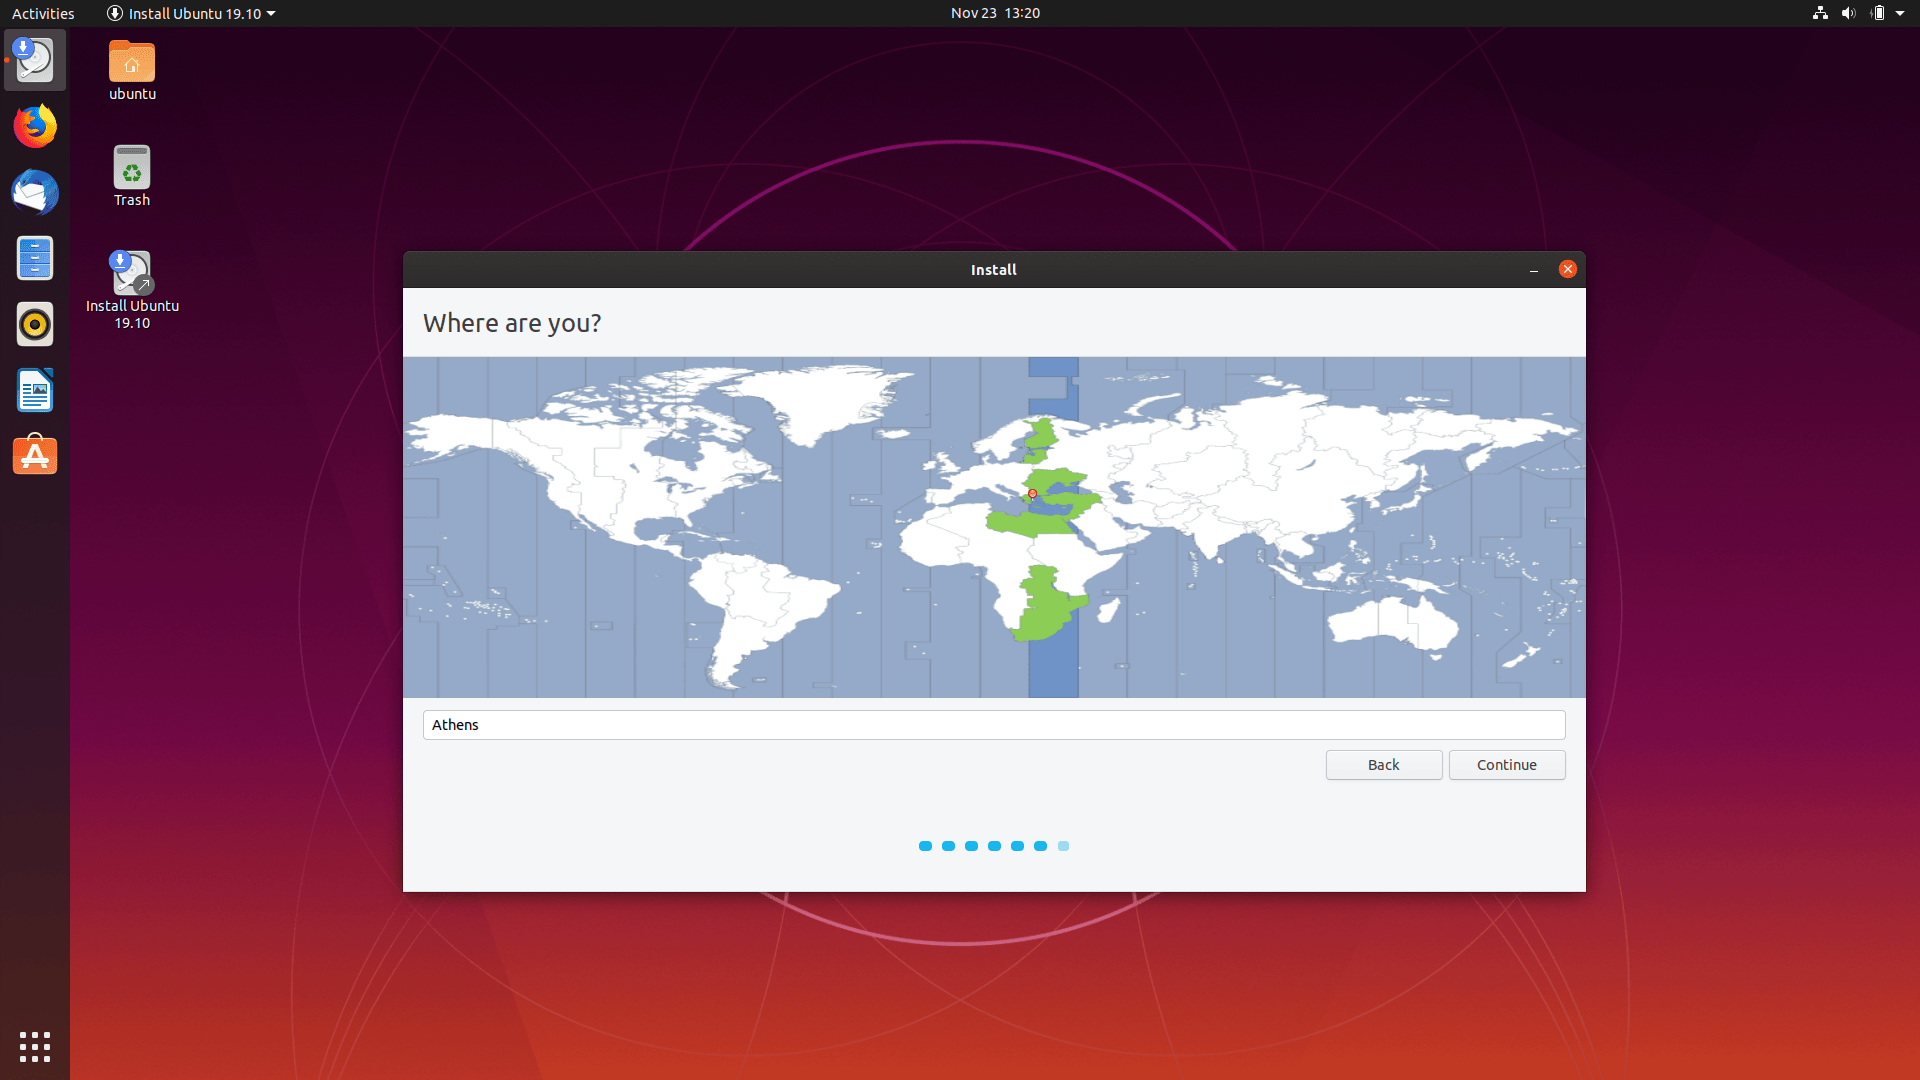This screenshot has height=1080, width=1920.
Task: Open Rhythmbox music player
Action: pos(35,325)
